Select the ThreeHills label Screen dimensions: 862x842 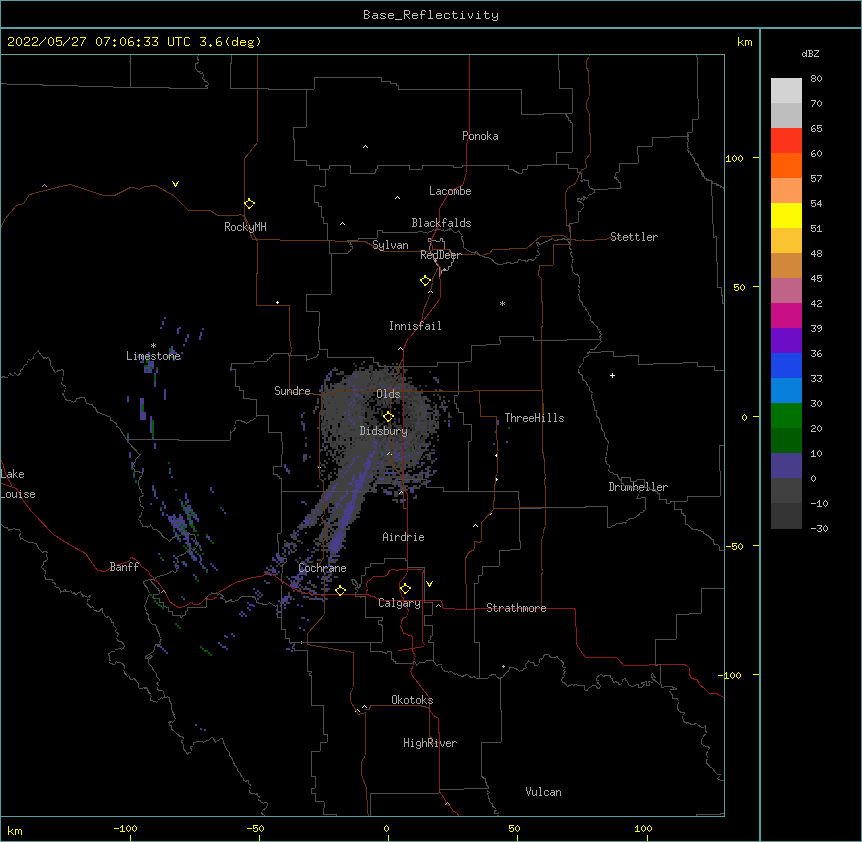pyautogui.click(x=534, y=418)
